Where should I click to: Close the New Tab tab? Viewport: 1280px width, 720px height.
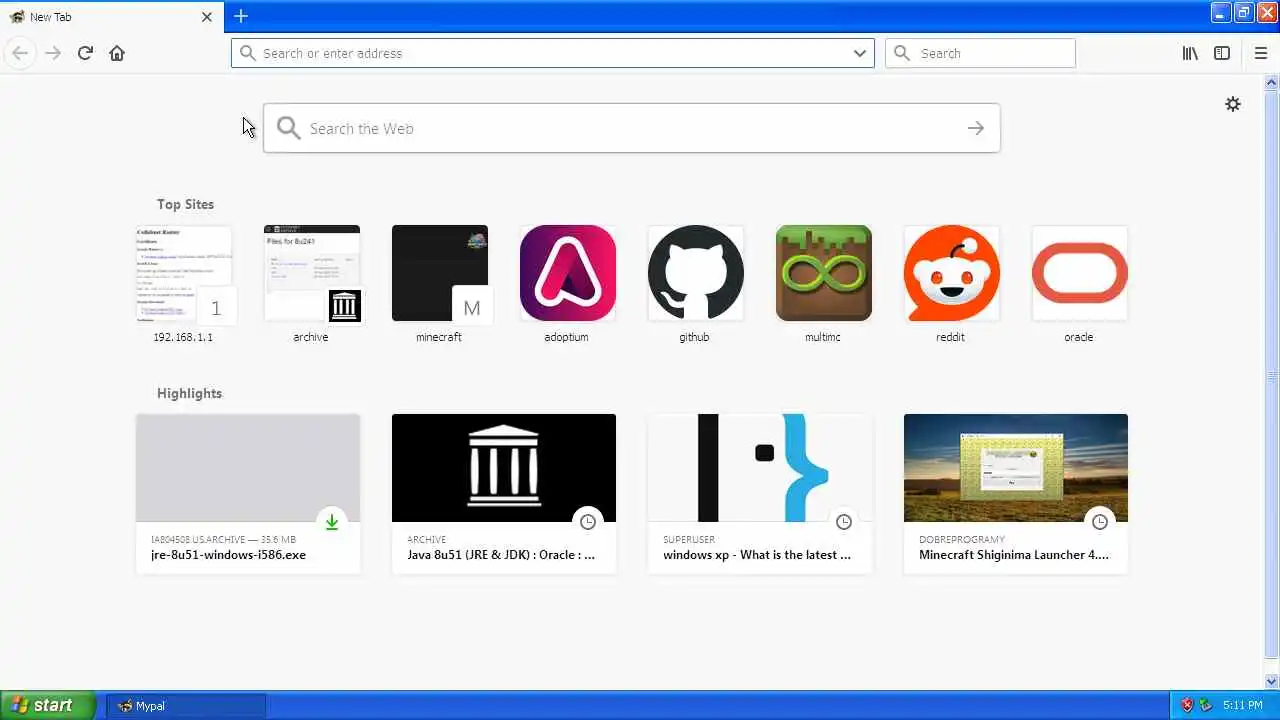click(x=207, y=17)
